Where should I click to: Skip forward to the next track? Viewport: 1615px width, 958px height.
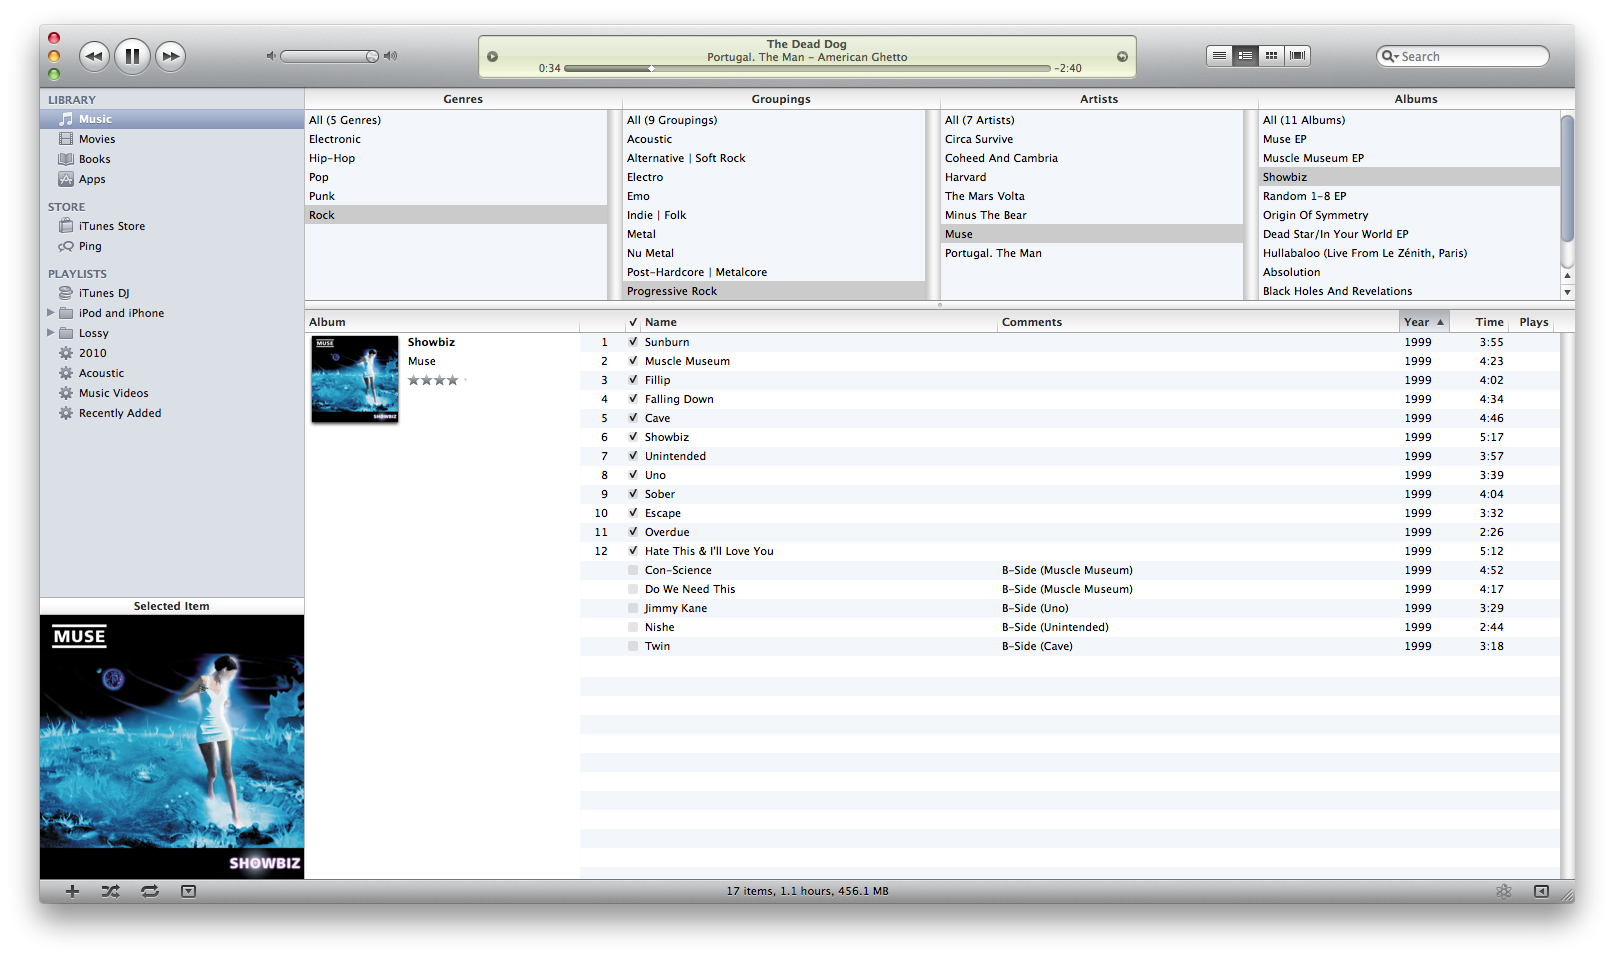point(171,56)
